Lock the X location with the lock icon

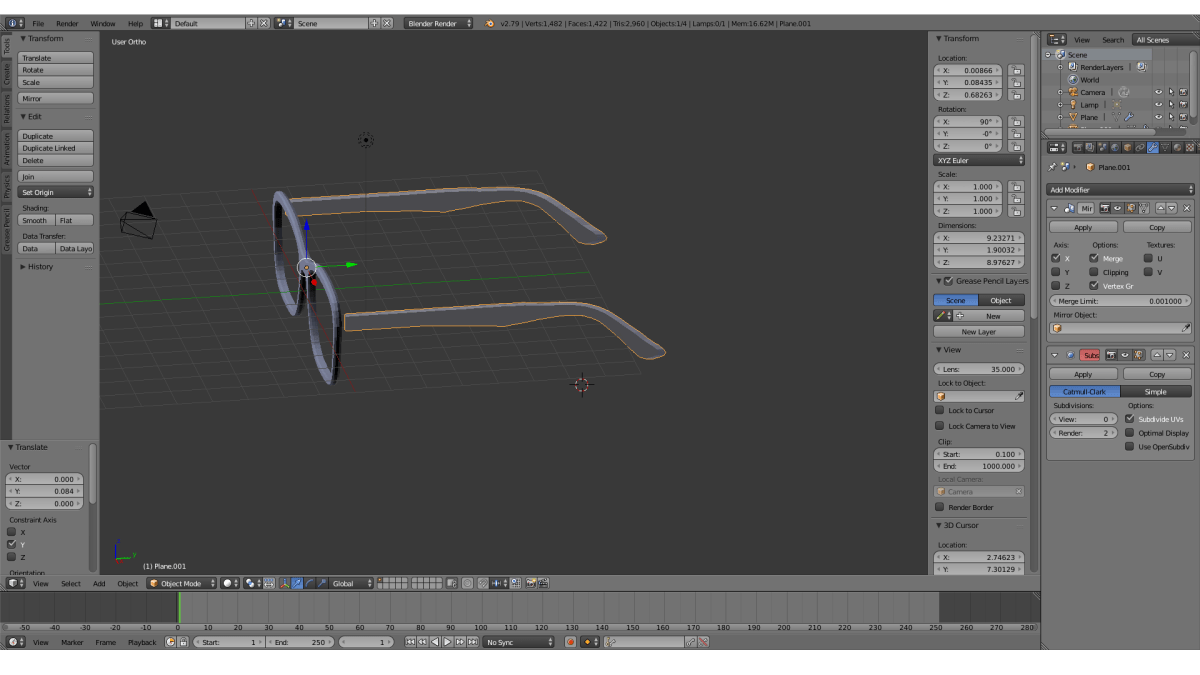pos(1016,71)
